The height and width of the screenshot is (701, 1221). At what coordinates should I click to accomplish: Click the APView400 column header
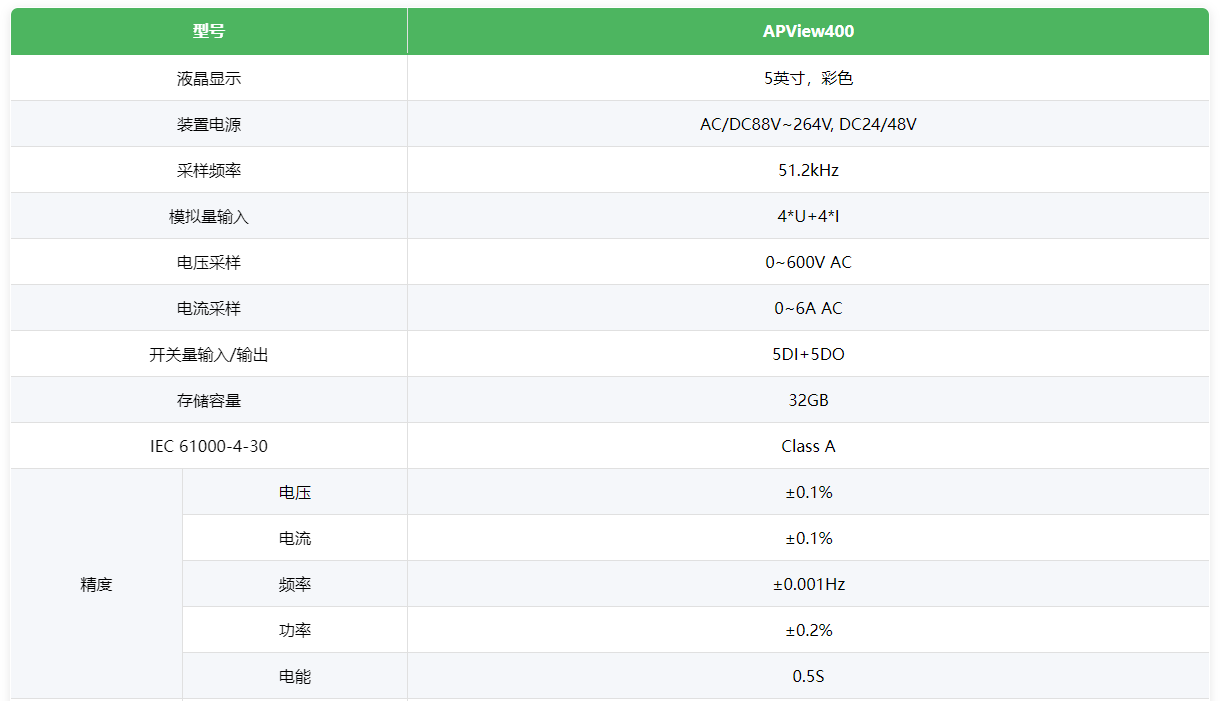(x=808, y=31)
